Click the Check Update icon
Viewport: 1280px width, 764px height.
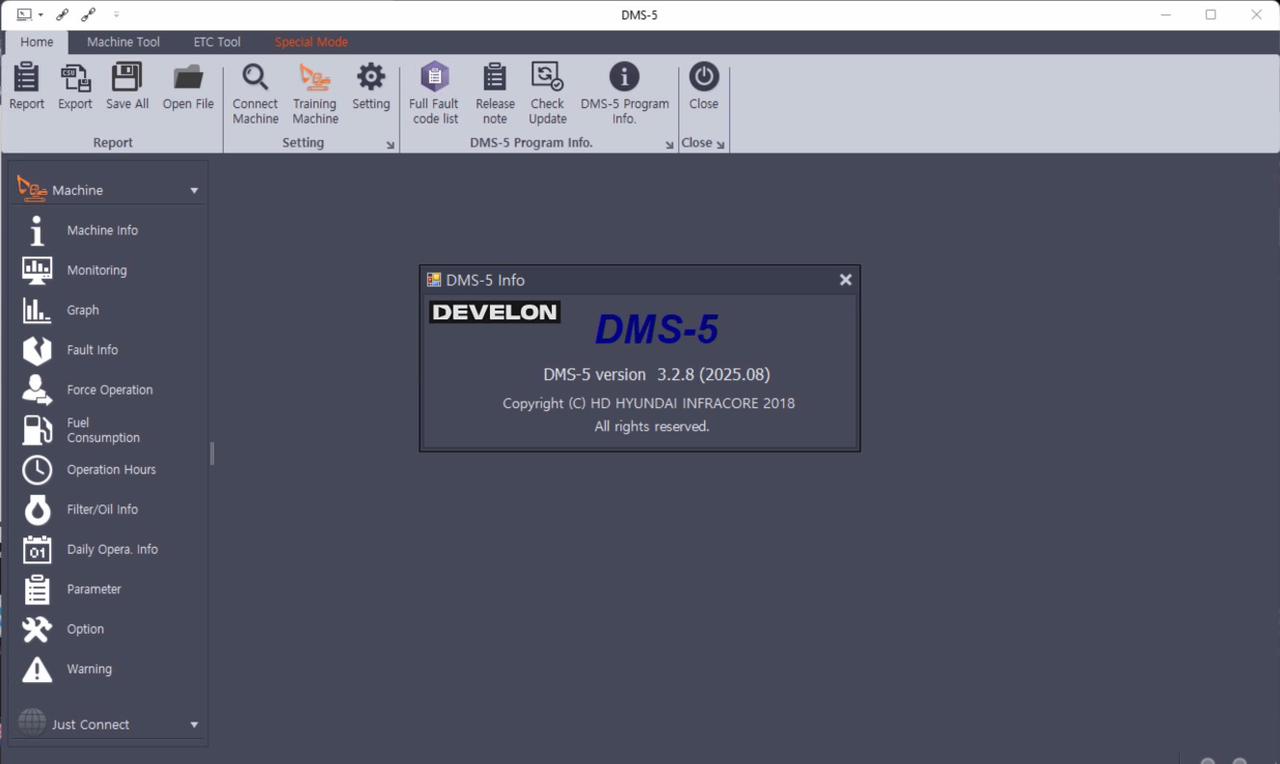[547, 78]
